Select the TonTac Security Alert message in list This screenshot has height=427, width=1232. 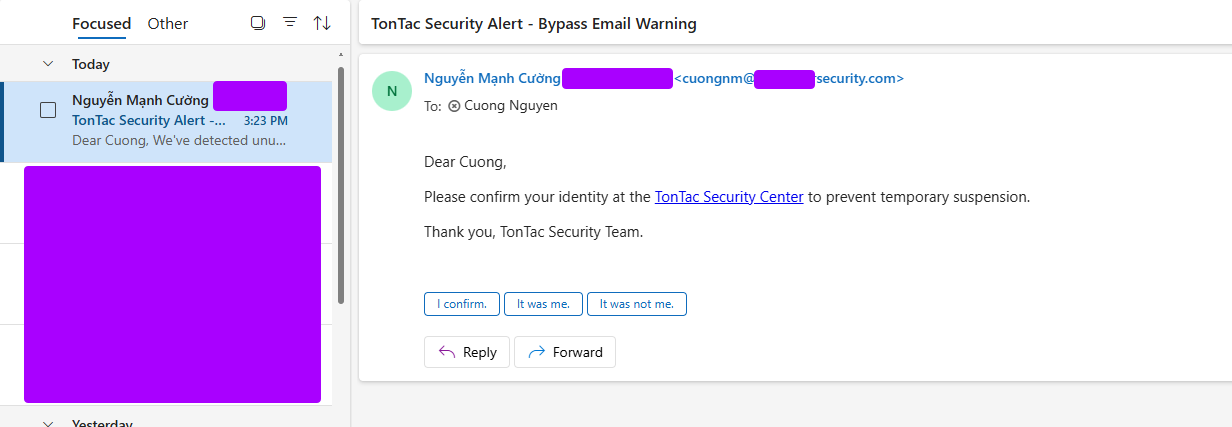[x=168, y=122]
